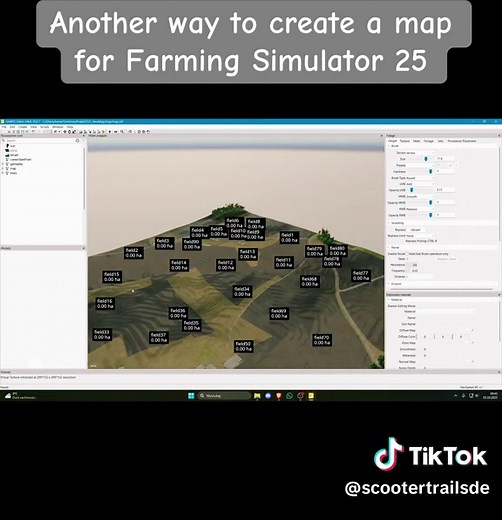Click the Play button in the toolbar
The width and height of the screenshot is (502, 520).
click(110, 132)
